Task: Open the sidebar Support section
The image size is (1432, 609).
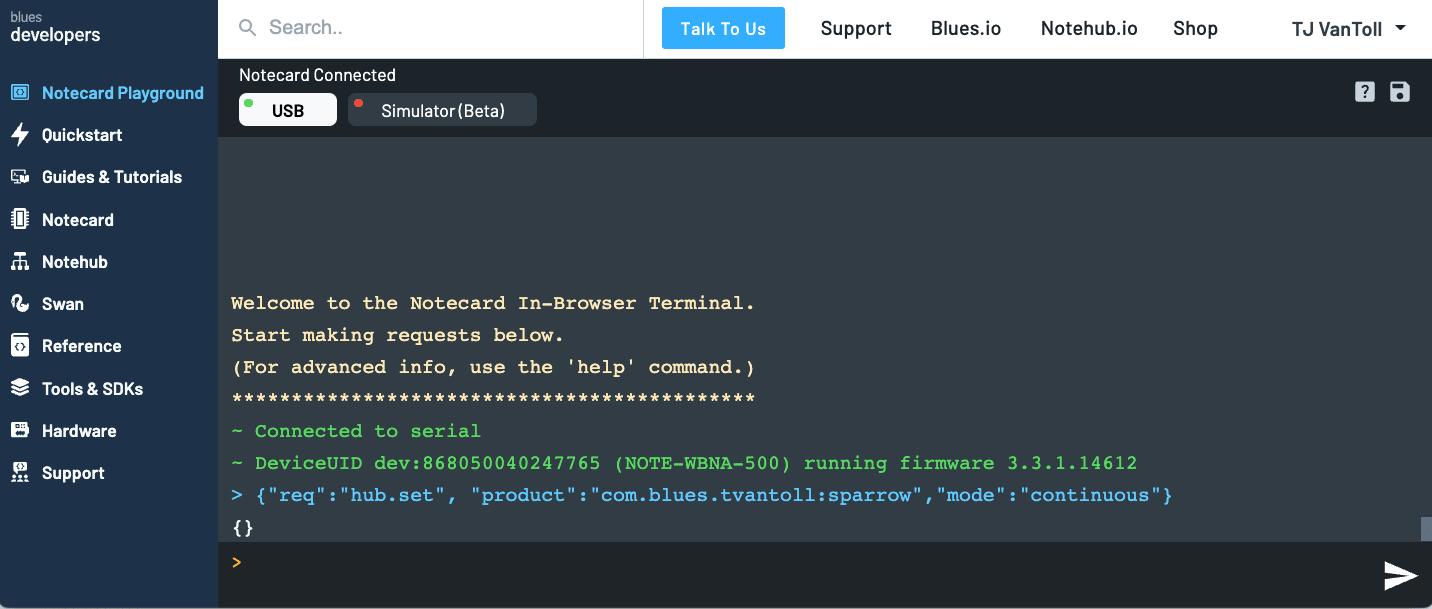Action: pos(73,473)
